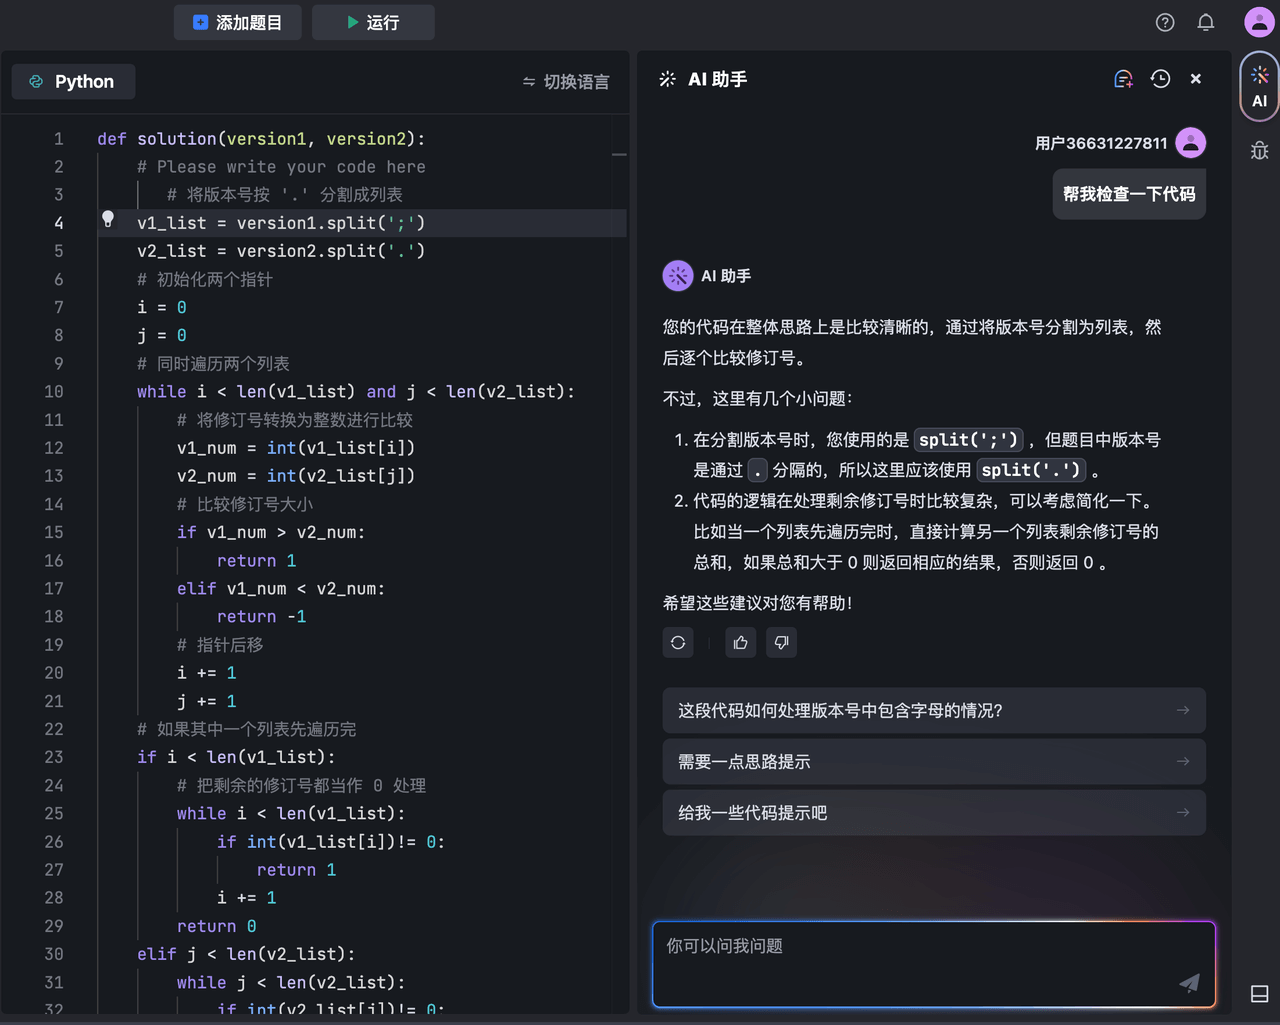
Task: Open the notifications bell
Action: coord(1206,22)
